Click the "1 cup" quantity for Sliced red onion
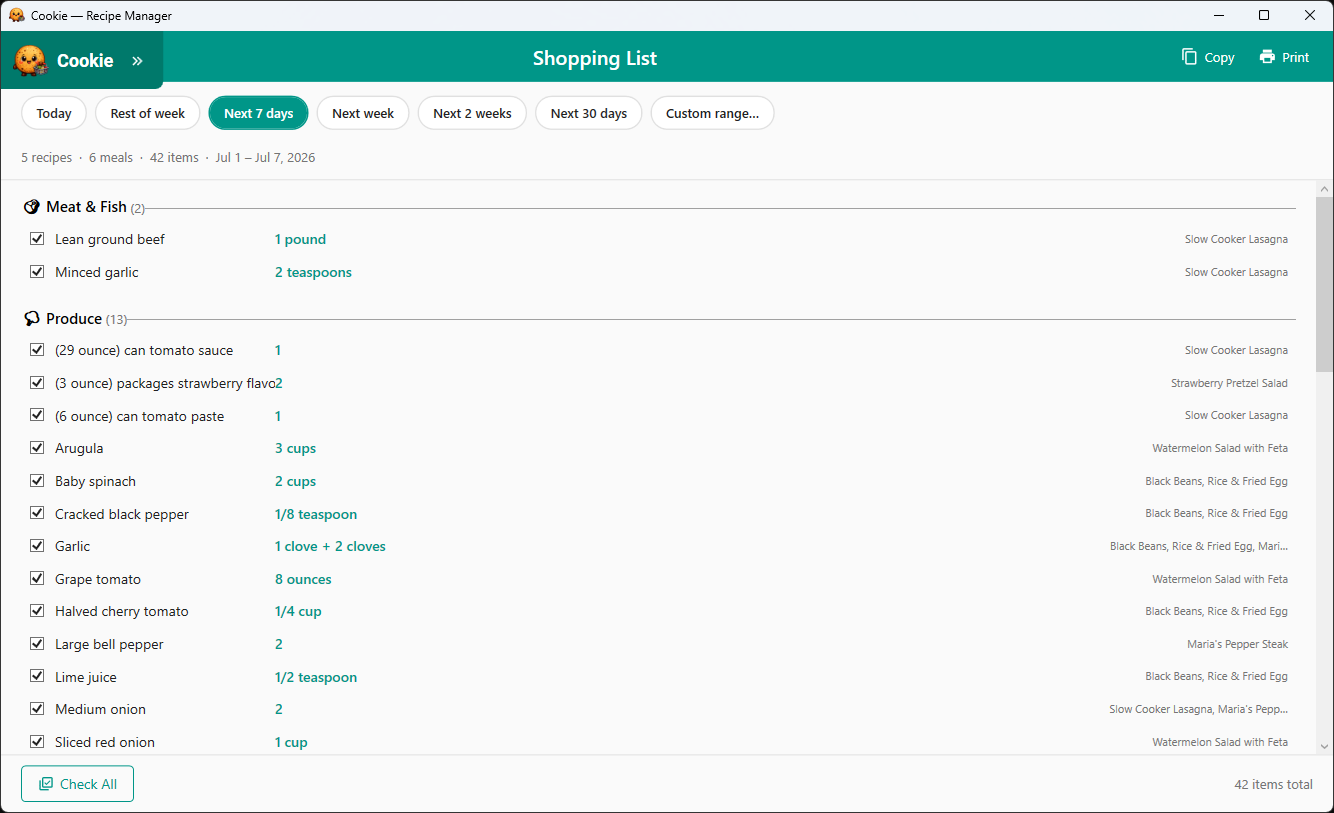Screen dimensions: 1334x813 point(291,743)
